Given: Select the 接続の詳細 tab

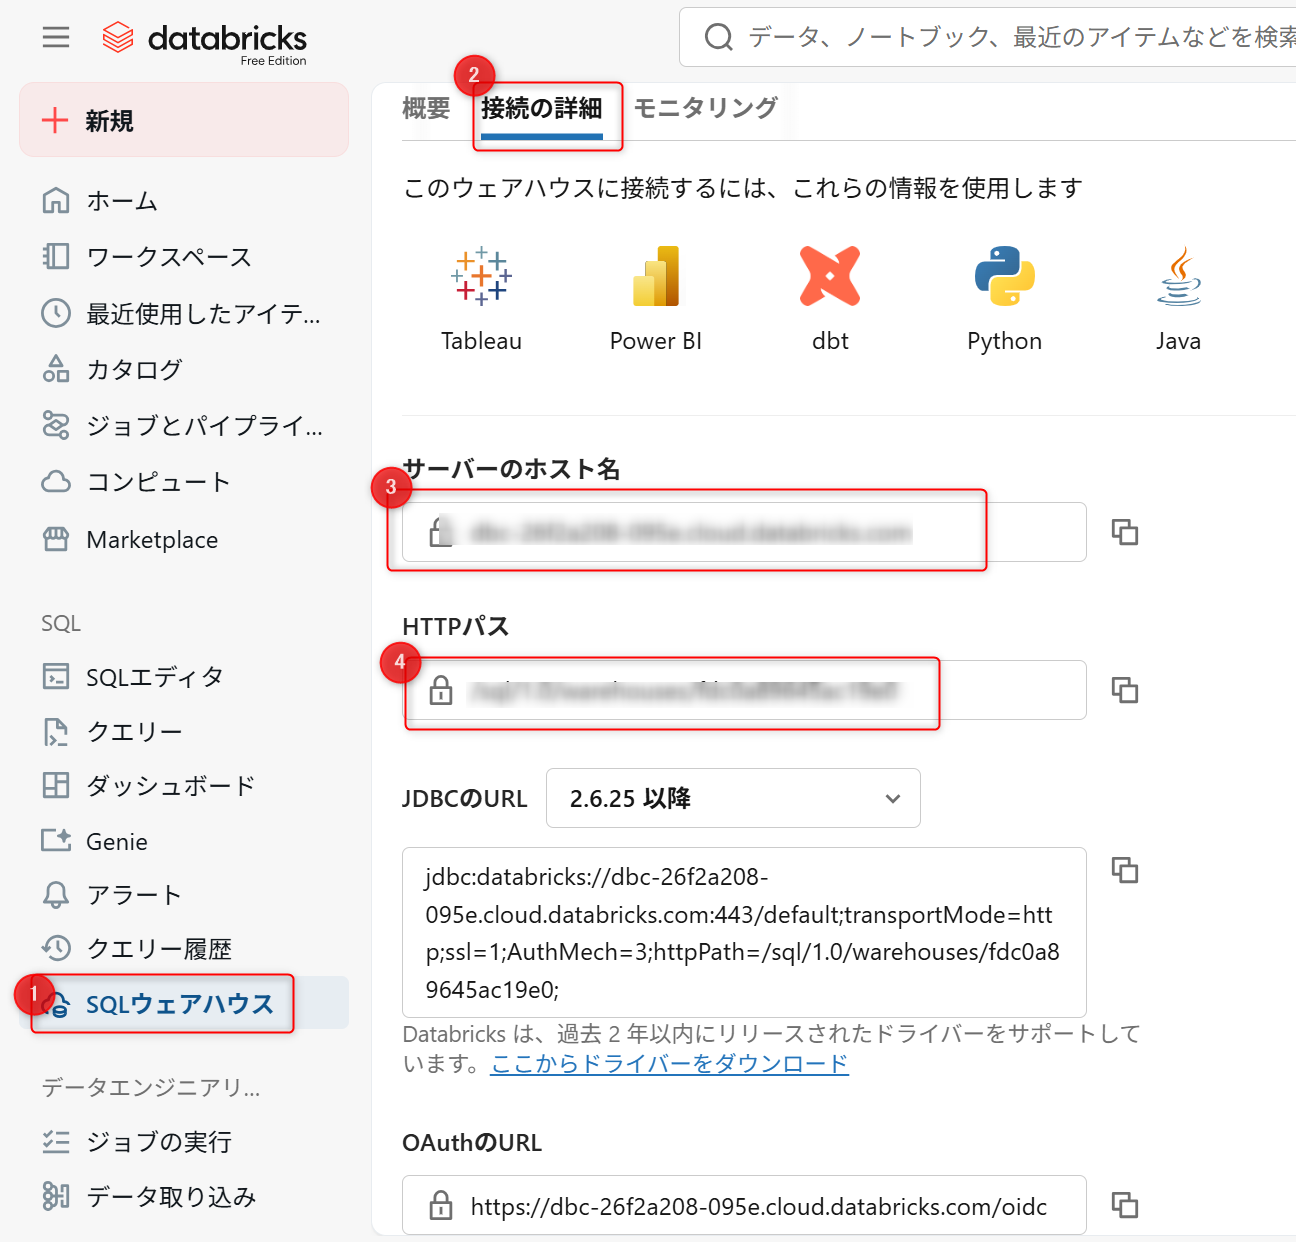Looking at the screenshot, I should coord(542,108).
